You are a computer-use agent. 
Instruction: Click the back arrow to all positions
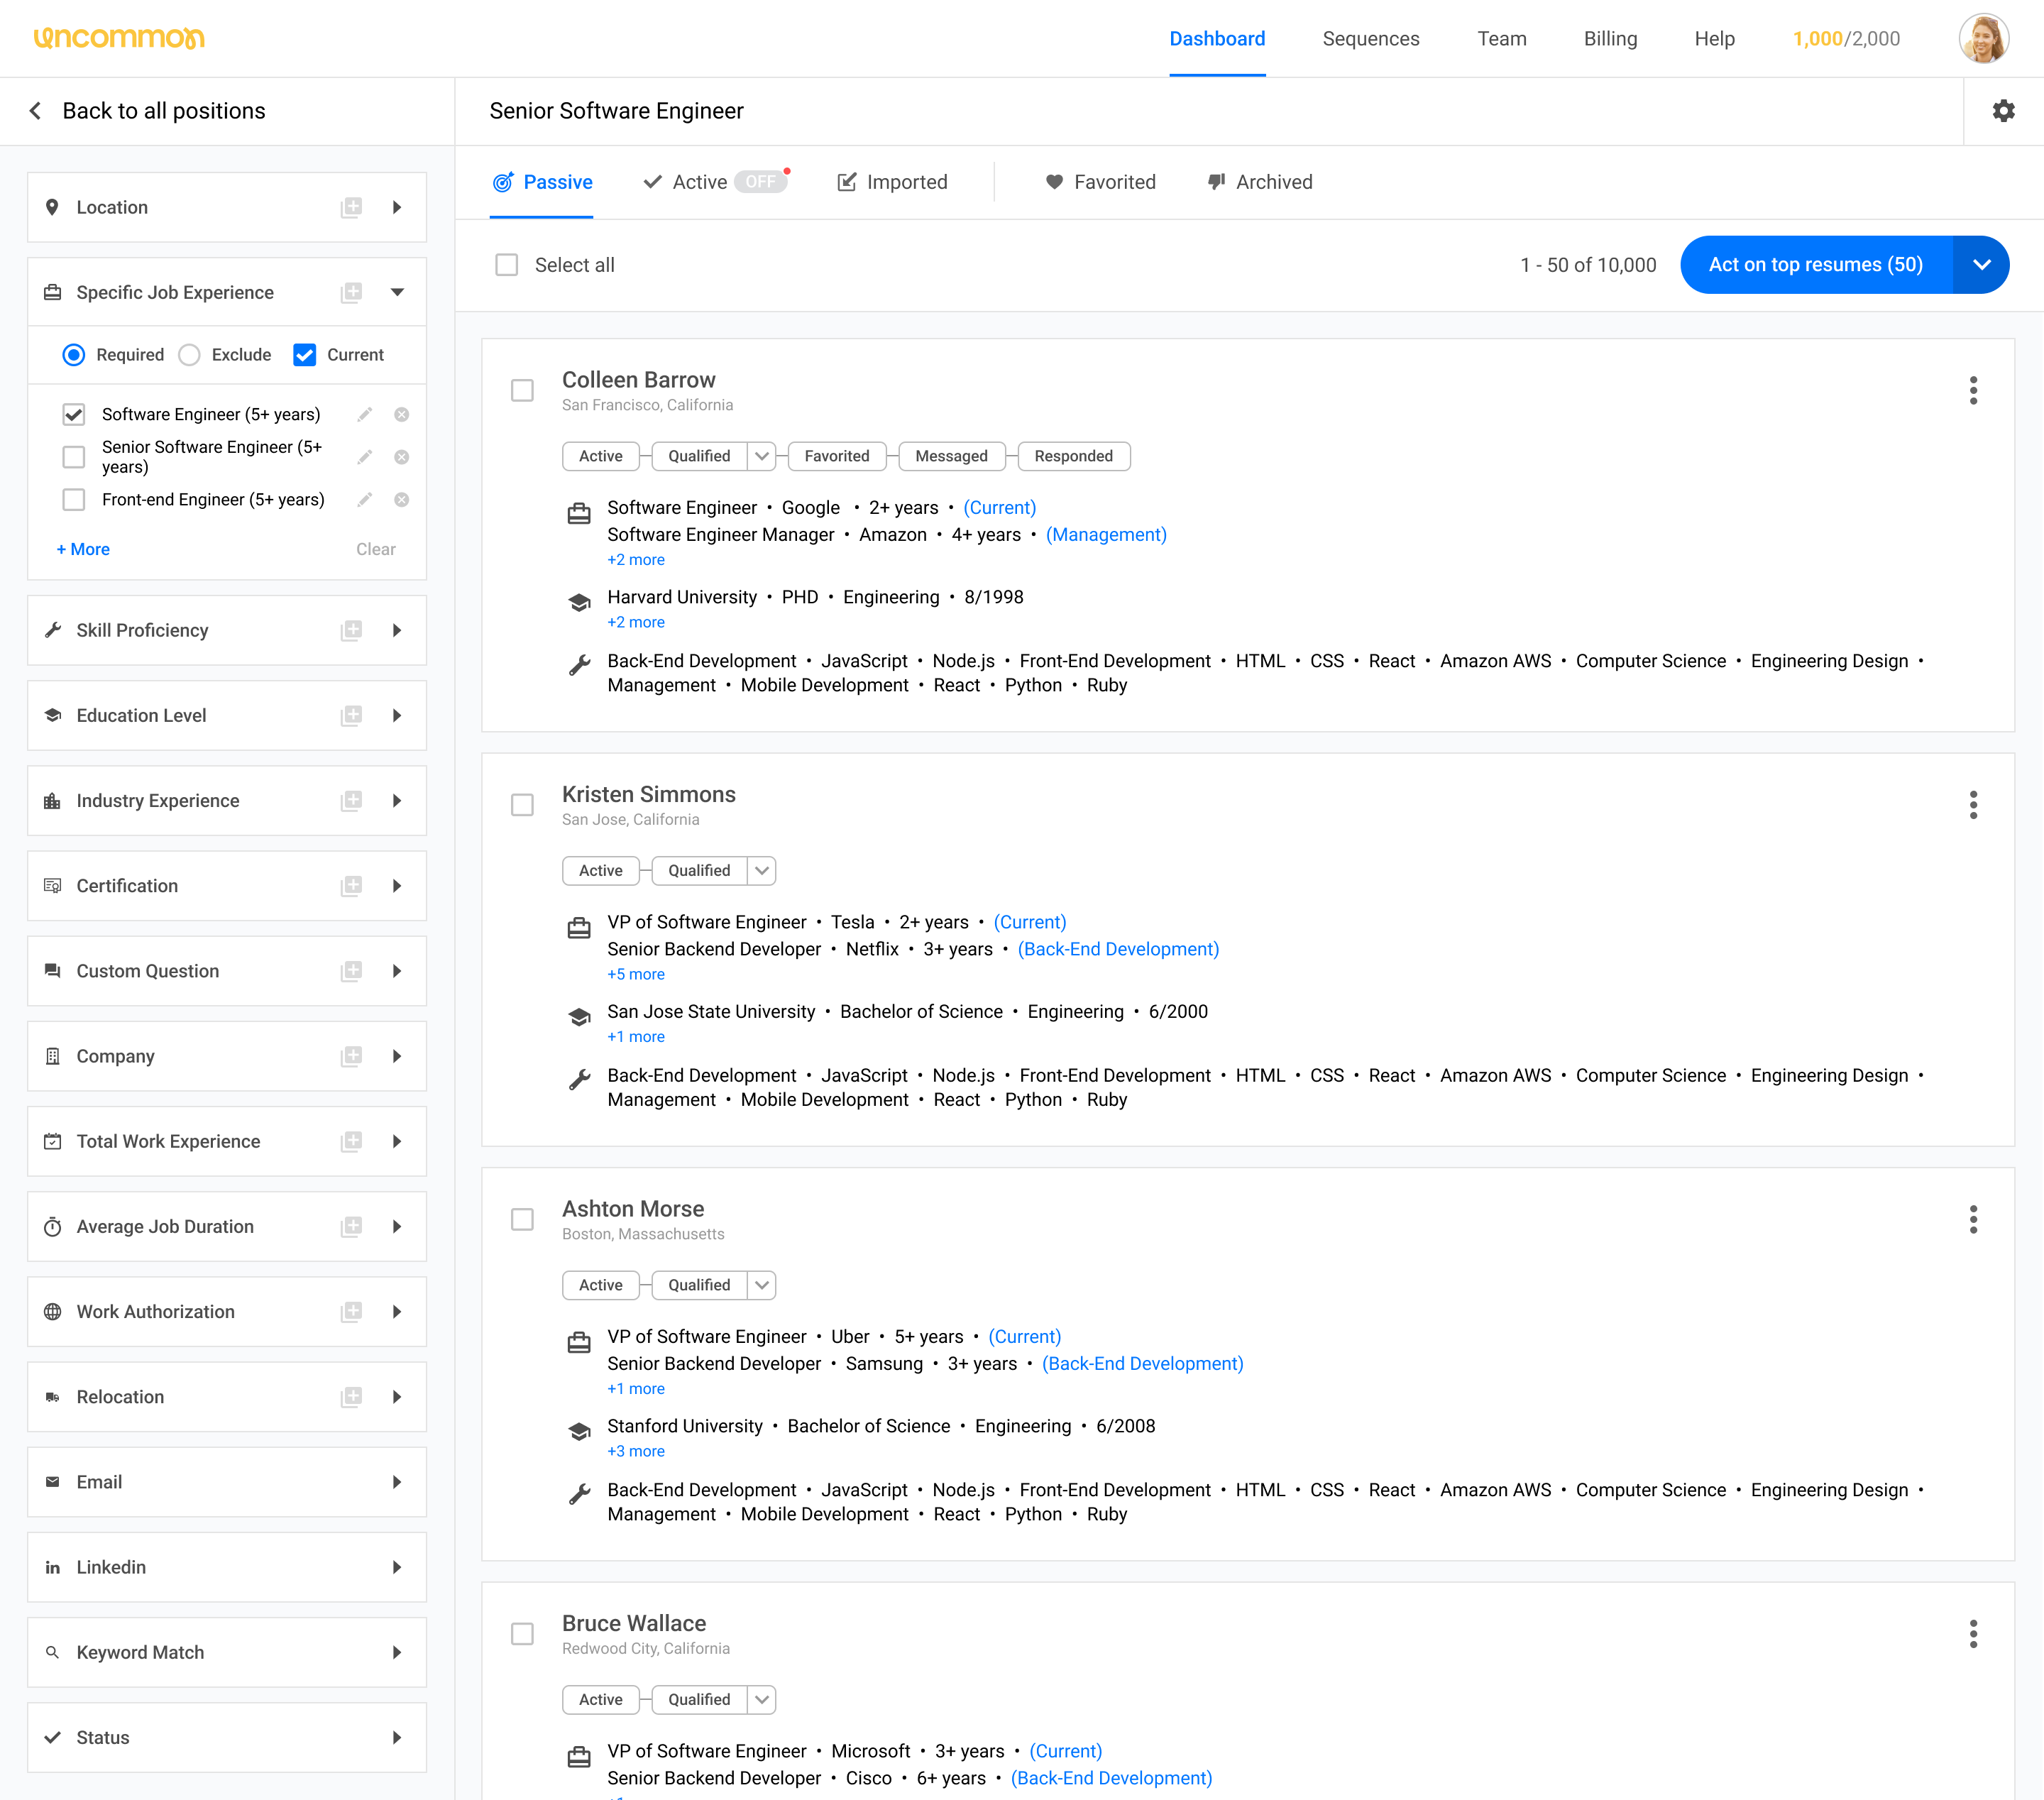click(36, 111)
